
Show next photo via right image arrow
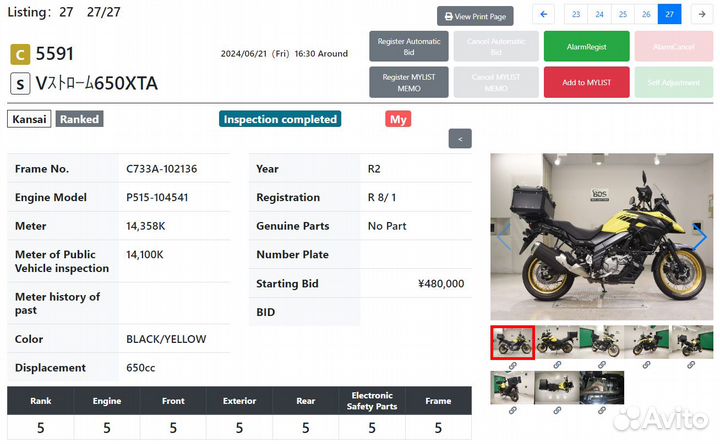pyautogui.click(x=700, y=237)
